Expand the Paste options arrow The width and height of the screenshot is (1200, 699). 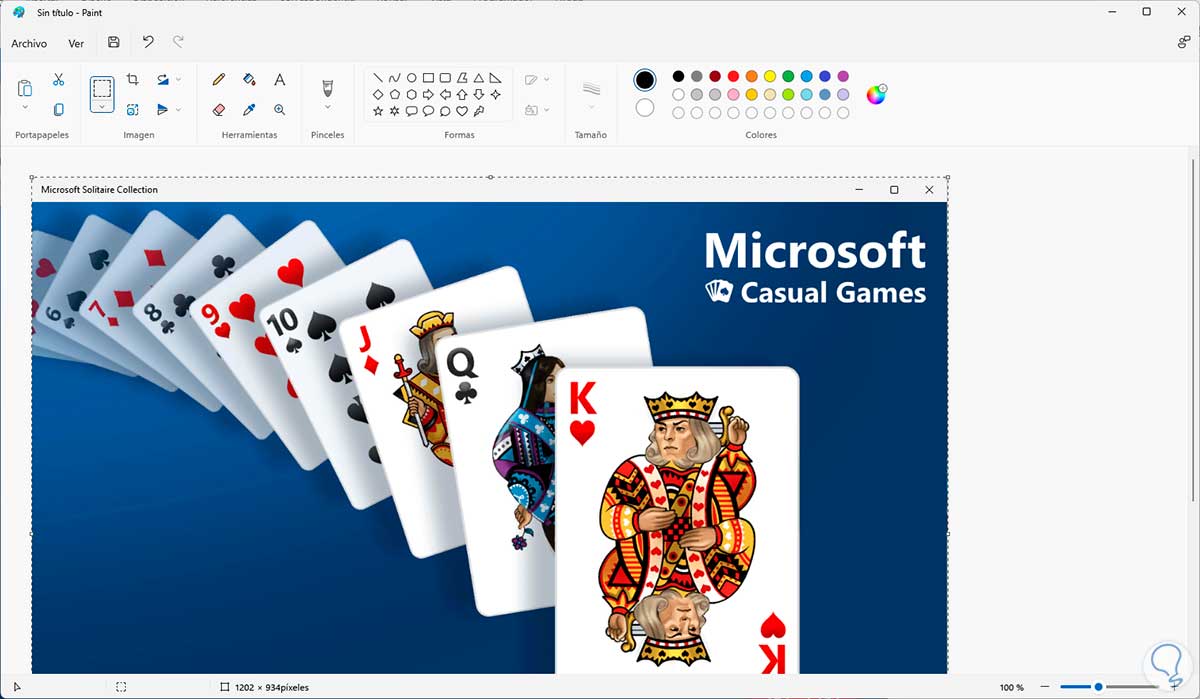[x=25, y=107]
